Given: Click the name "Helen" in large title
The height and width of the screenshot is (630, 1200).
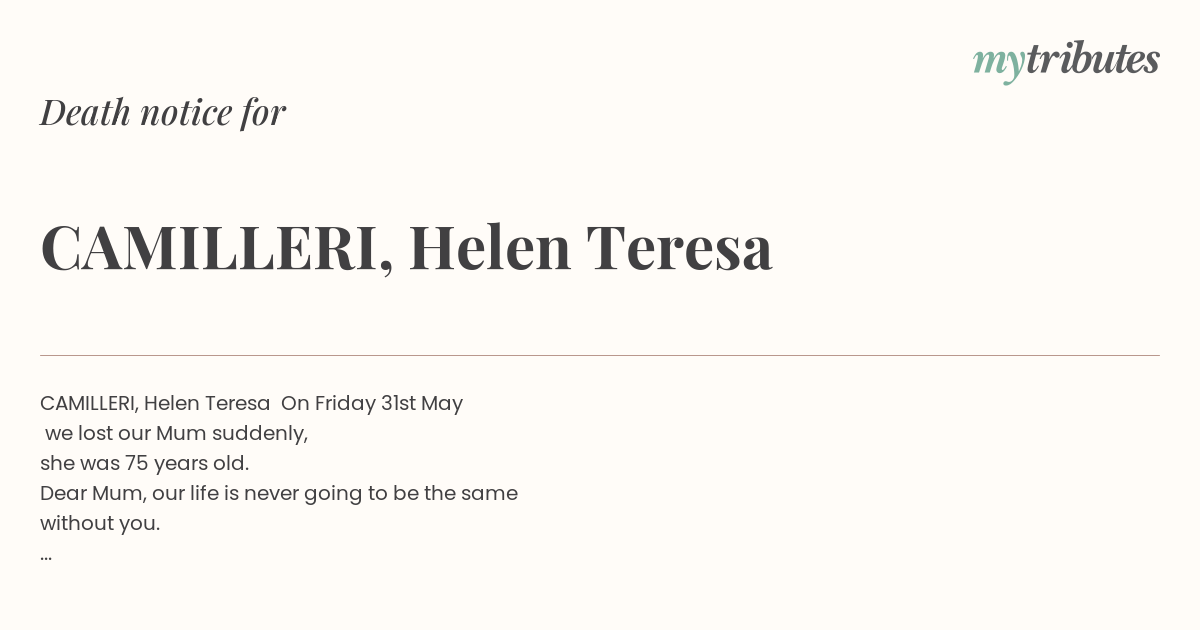Looking at the screenshot, I should point(490,248).
